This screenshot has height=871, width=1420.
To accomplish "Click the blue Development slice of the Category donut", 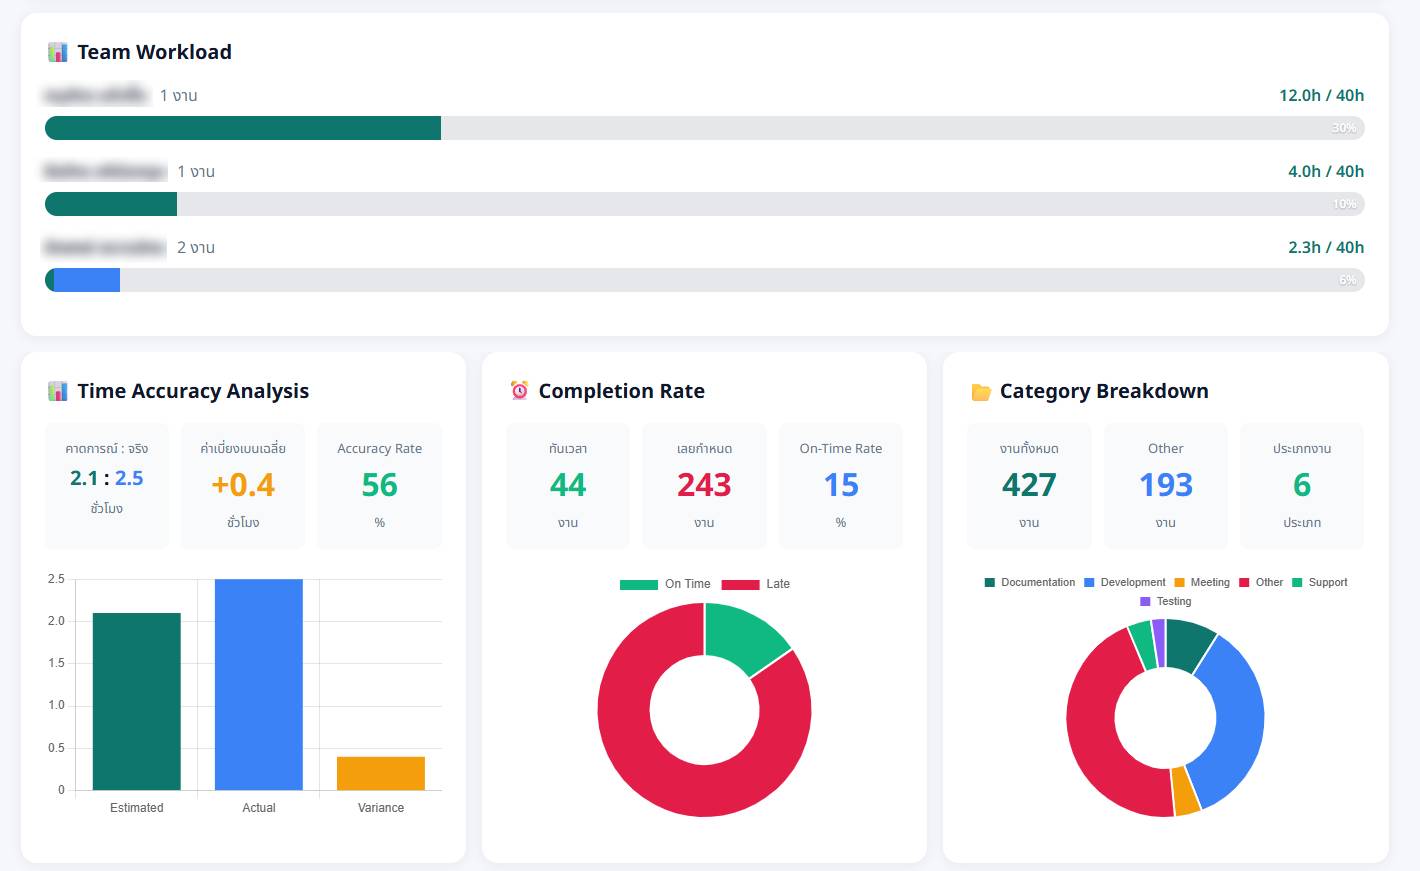I will (x=1234, y=720).
